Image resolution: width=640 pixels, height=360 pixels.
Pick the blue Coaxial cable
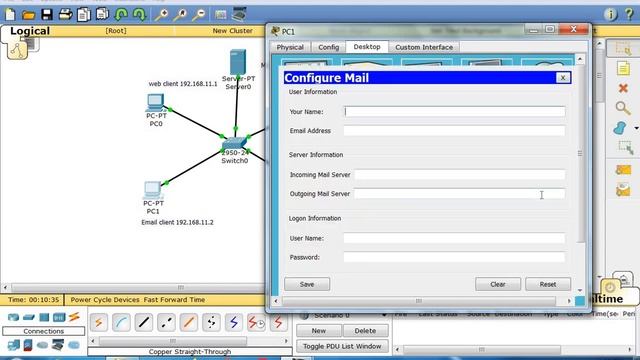point(233,323)
